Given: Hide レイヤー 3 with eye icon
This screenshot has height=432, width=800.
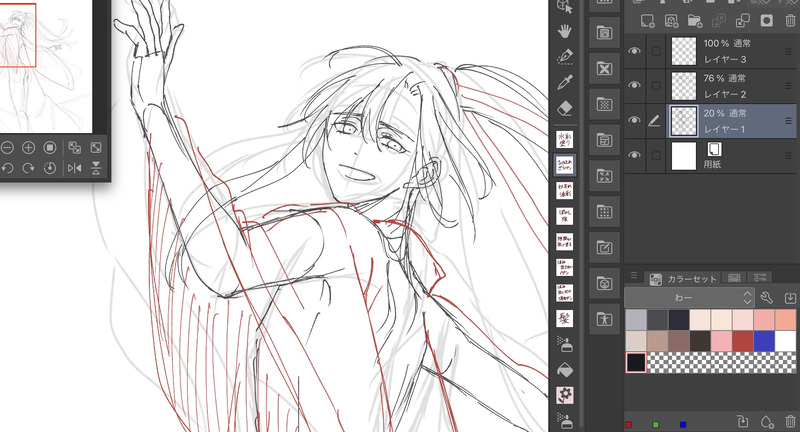Looking at the screenshot, I should click(634, 51).
